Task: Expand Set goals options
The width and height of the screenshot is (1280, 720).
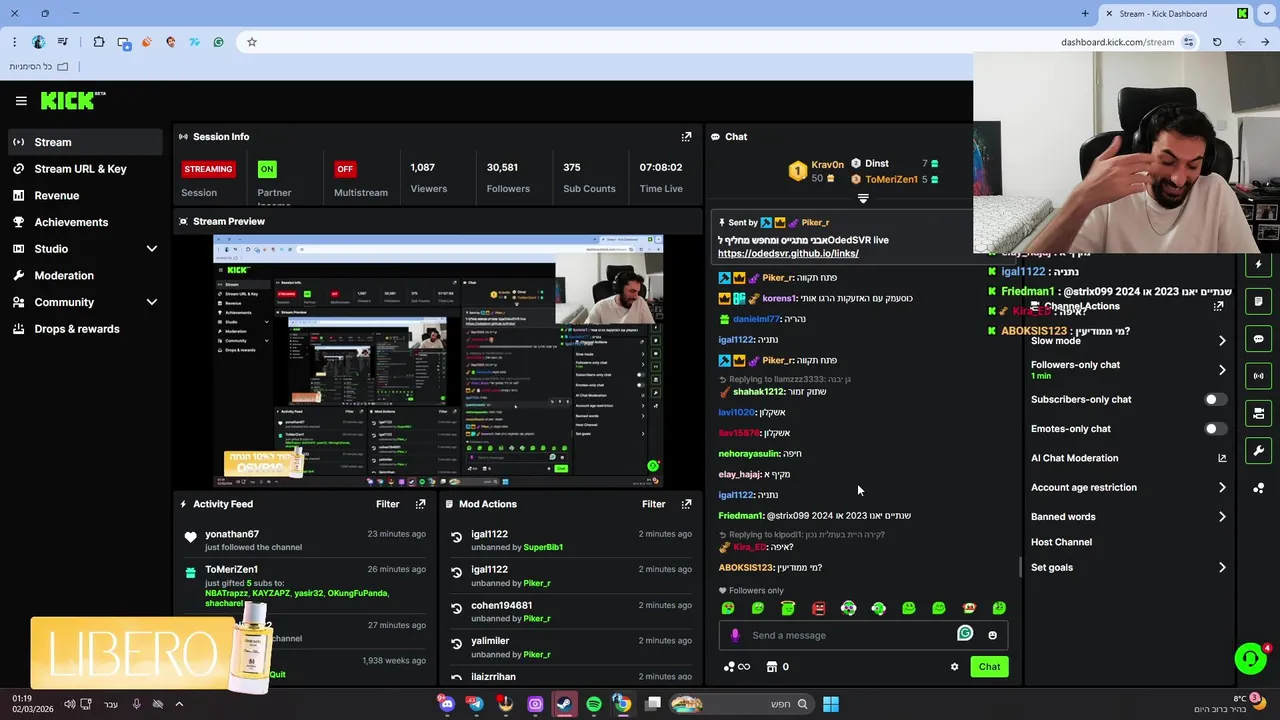Action: tap(1222, 568)
